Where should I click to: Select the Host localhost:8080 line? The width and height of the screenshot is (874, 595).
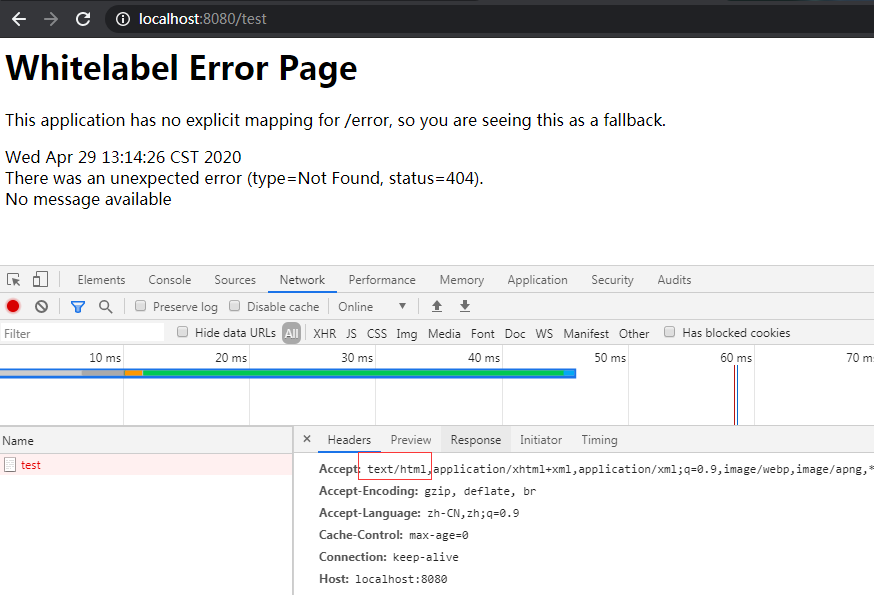[383, 579]
